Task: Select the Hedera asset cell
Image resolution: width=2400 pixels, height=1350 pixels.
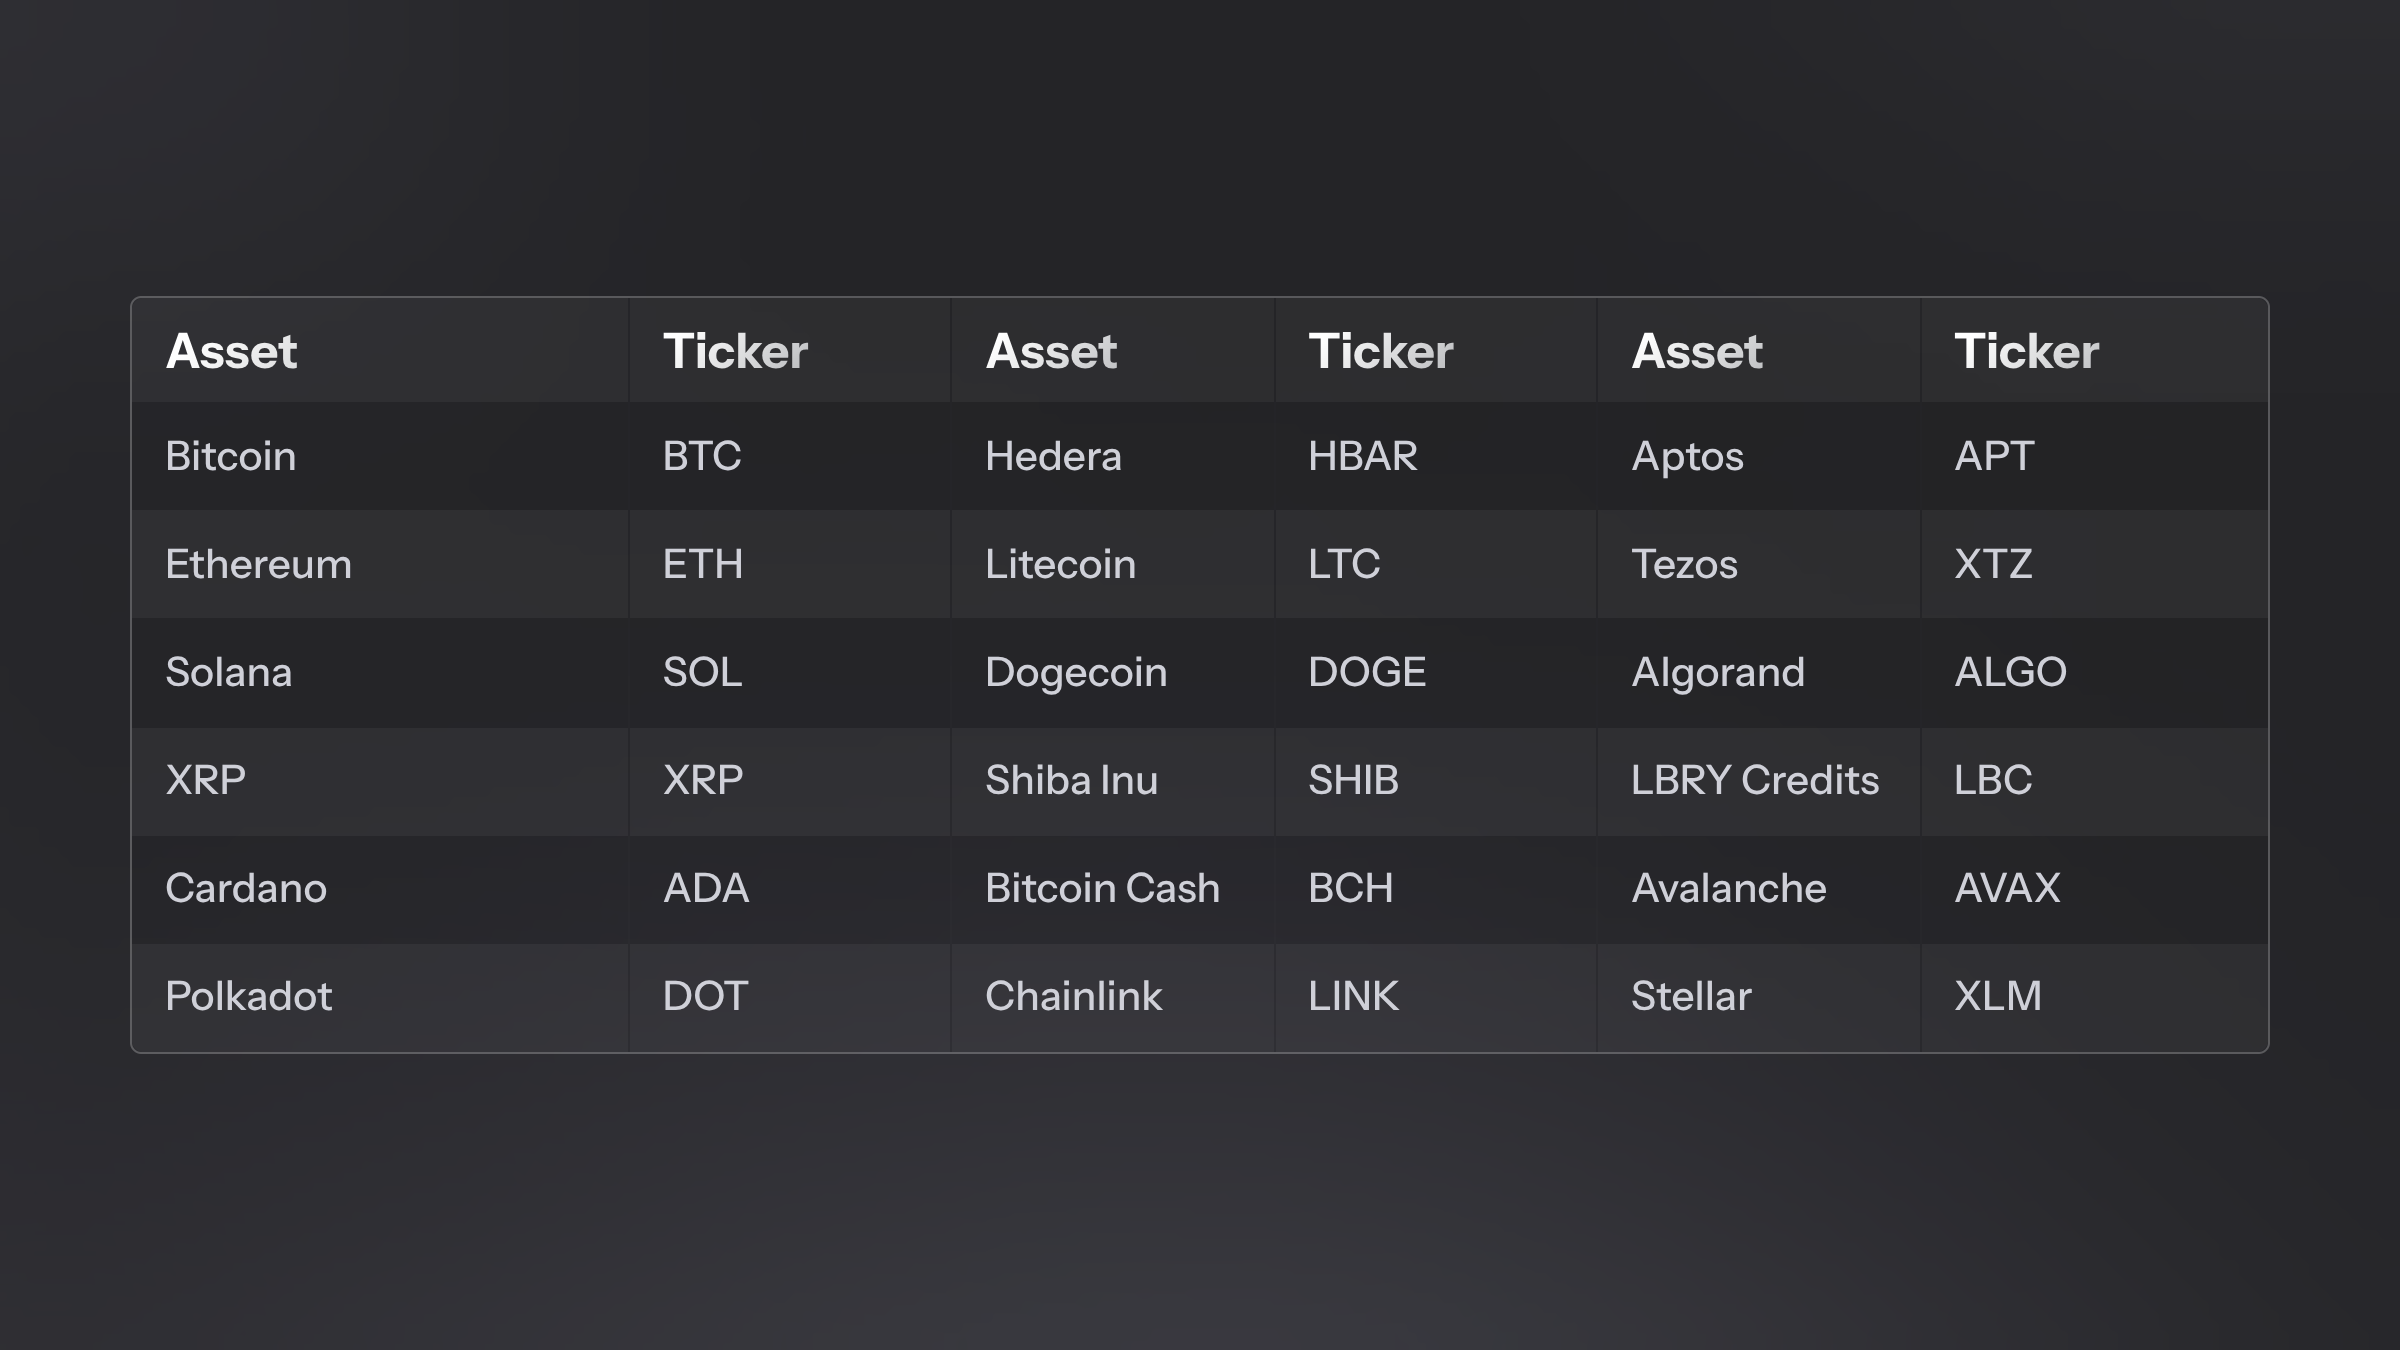Action: (x=1053, y=456)
